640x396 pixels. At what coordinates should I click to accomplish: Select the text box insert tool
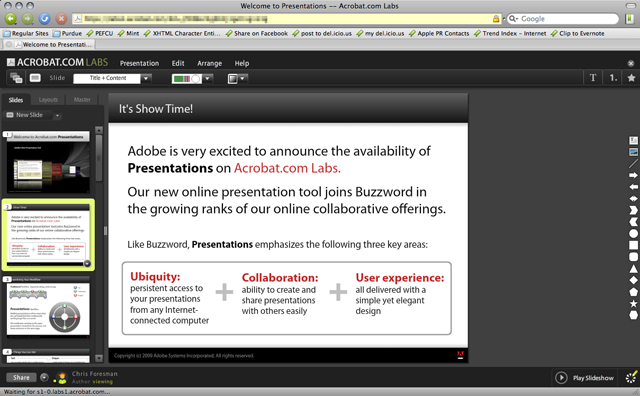click(x=633, y=140)
